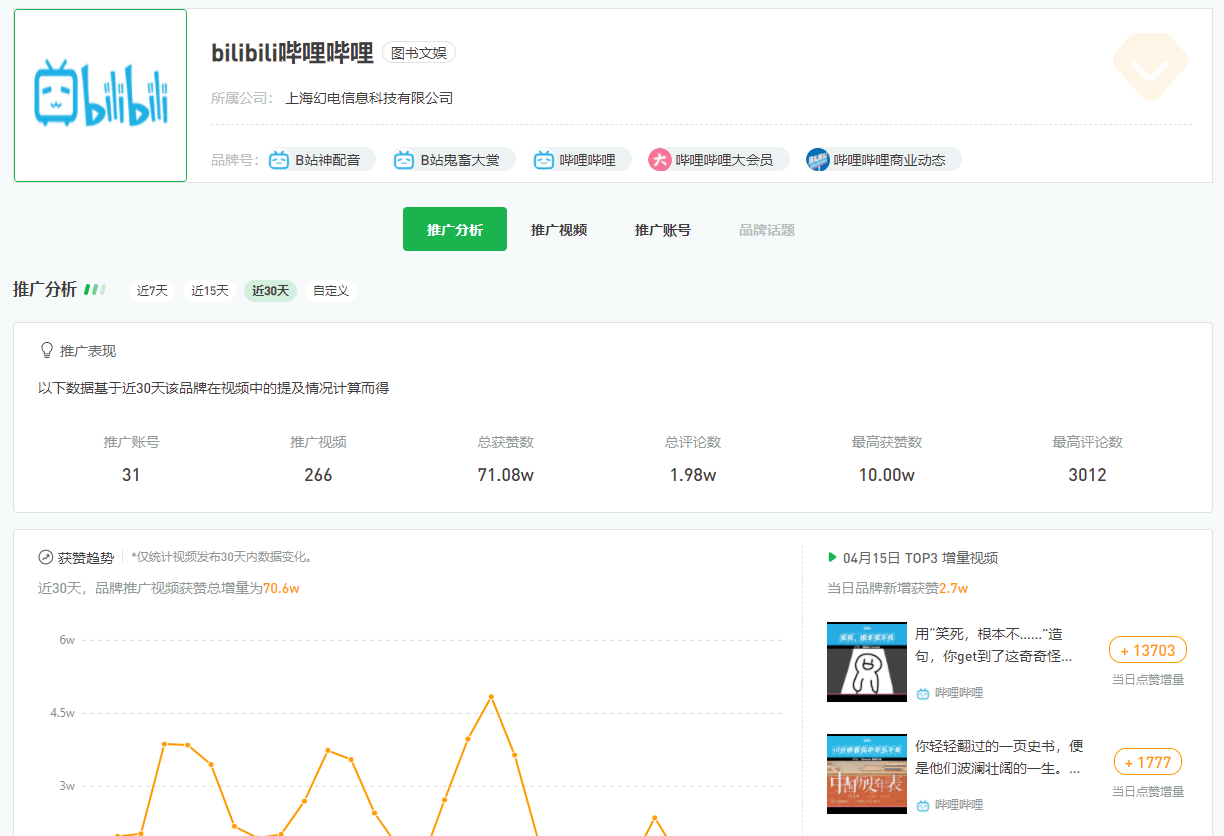Click the orange favorite badge icon

point(1150,67)
